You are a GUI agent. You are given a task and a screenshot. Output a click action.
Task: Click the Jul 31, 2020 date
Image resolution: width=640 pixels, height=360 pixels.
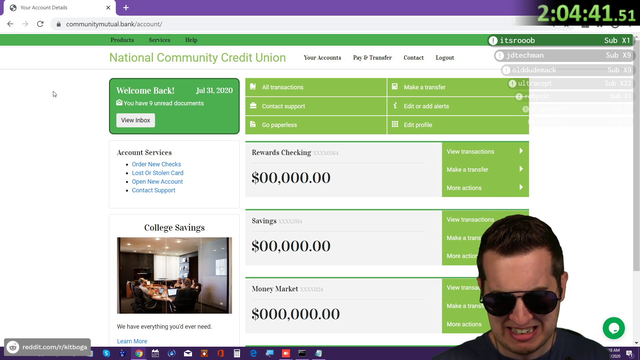coord(214,91)
